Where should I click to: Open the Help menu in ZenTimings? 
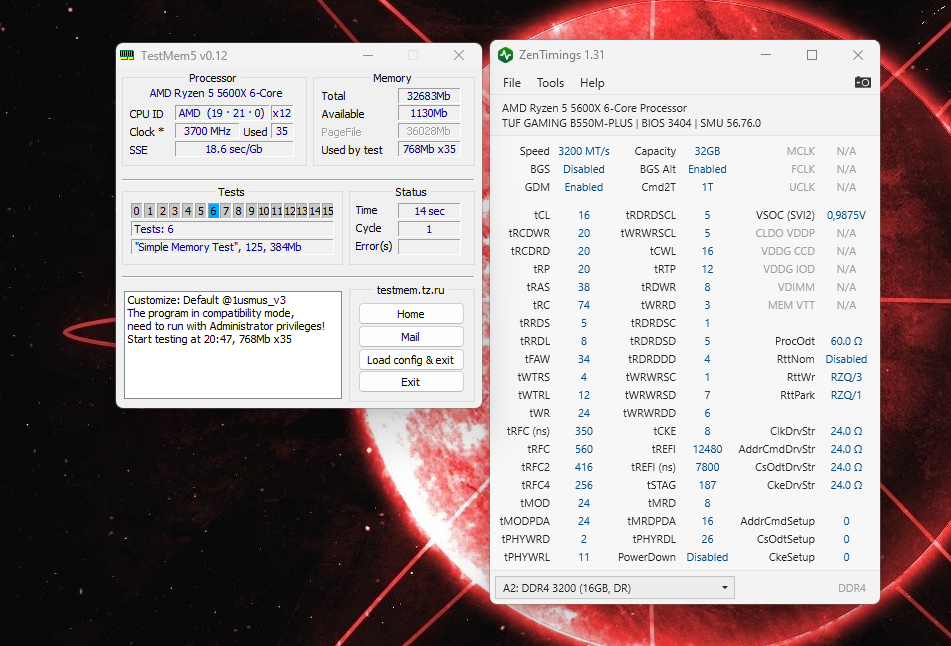[591, 83]
